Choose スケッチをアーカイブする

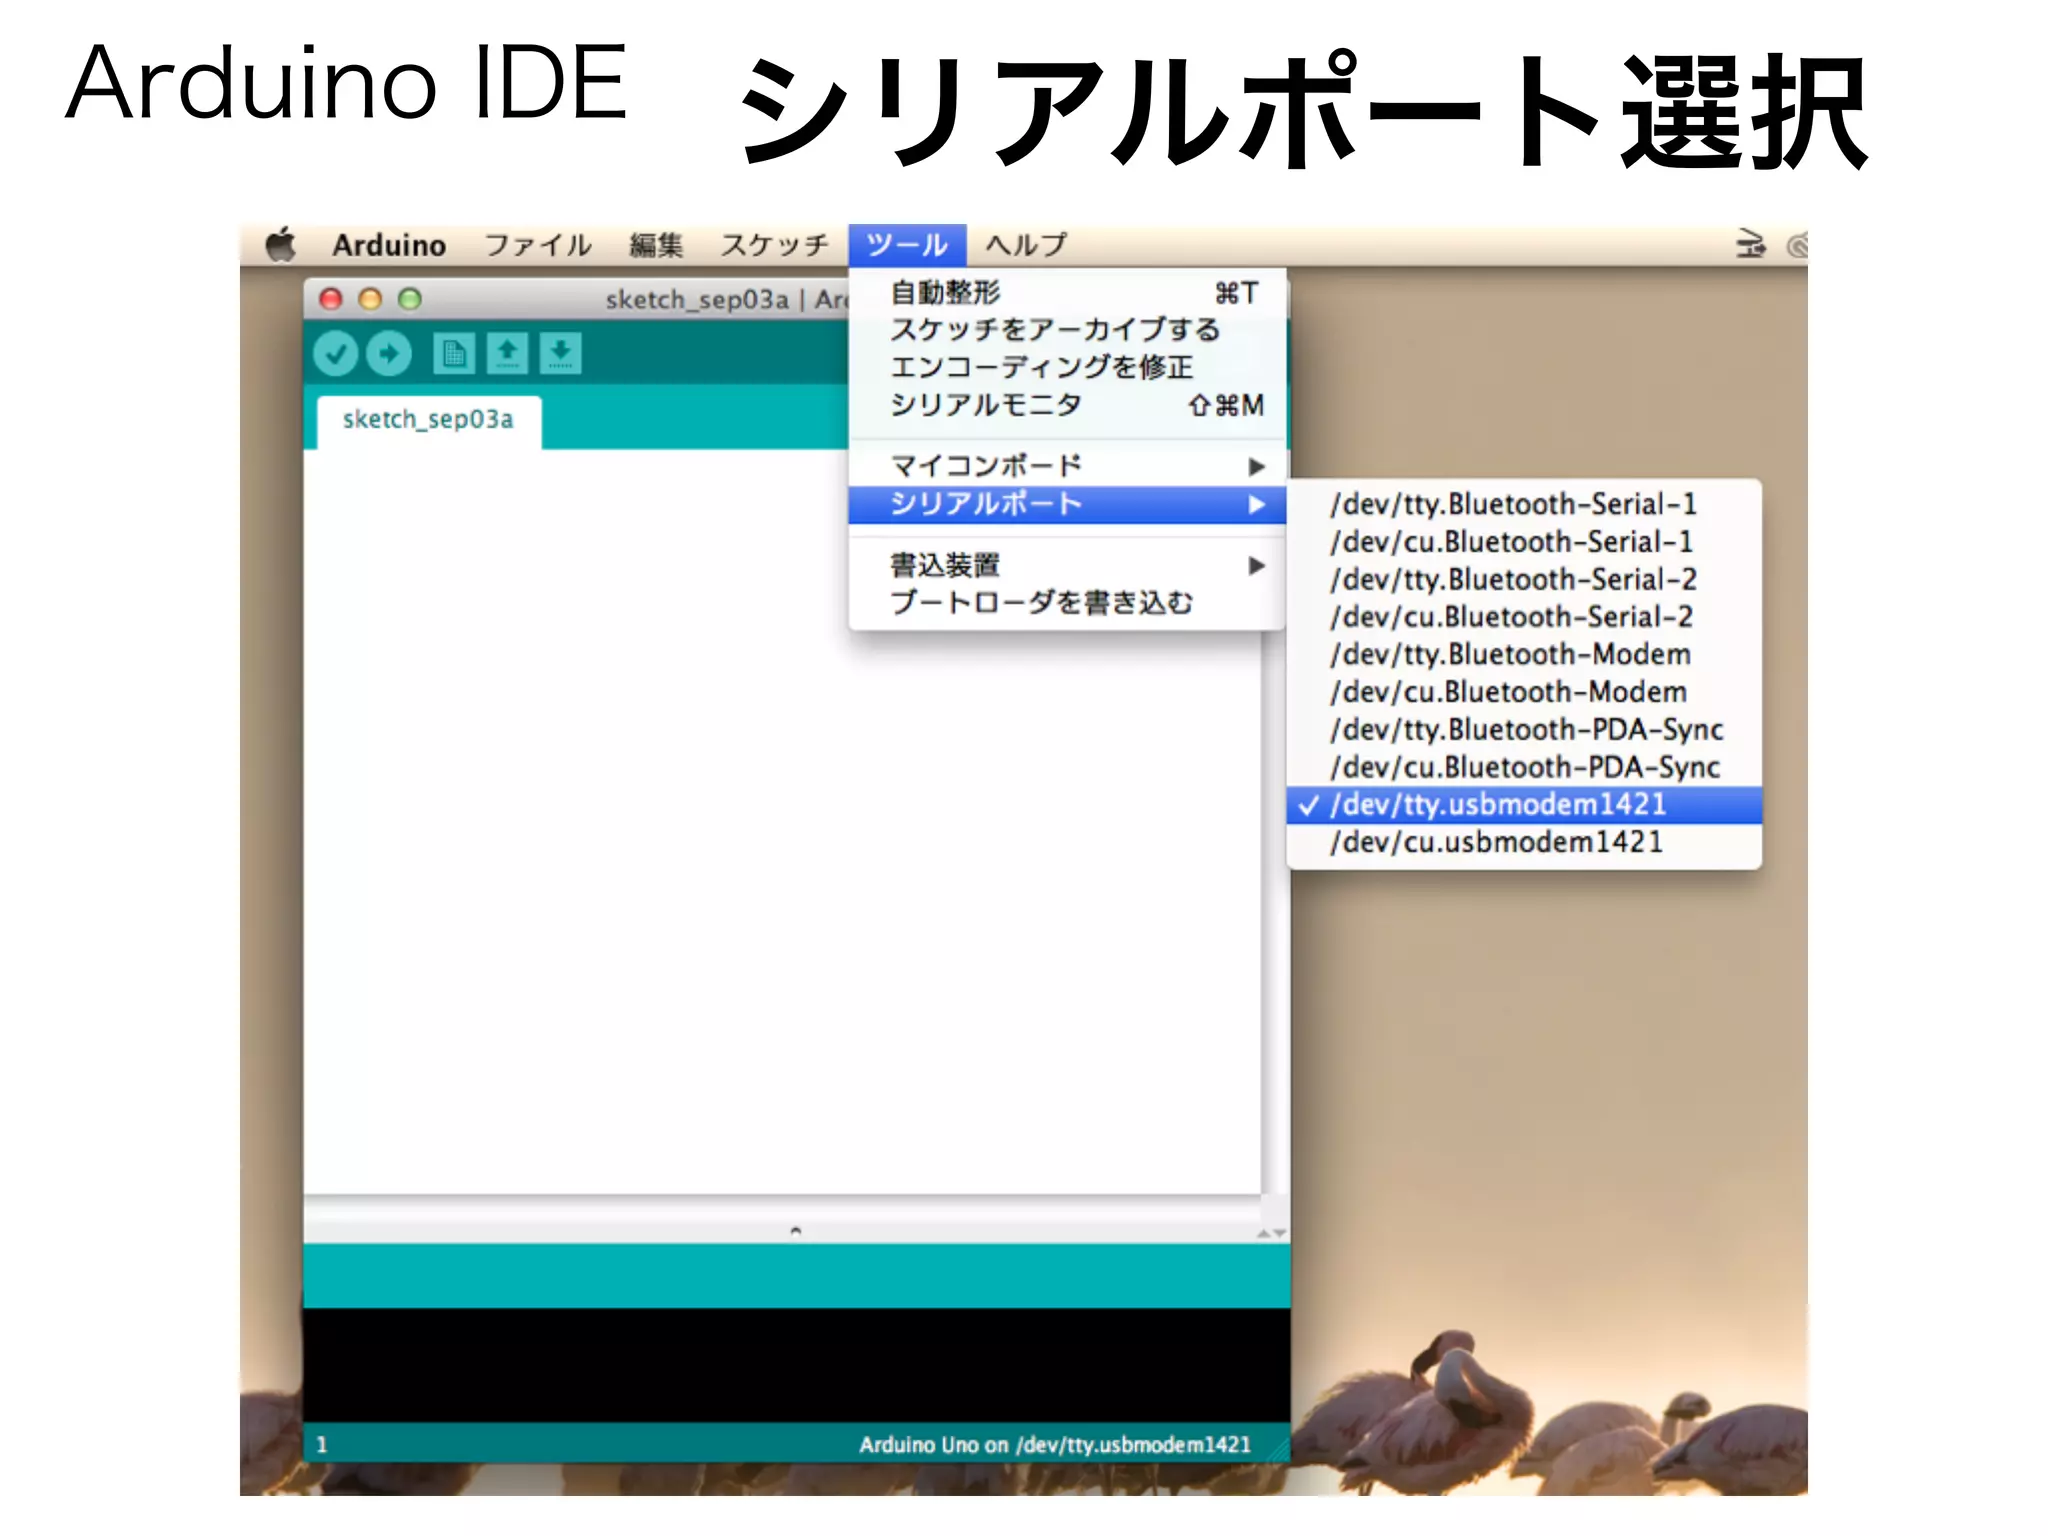1068,329
